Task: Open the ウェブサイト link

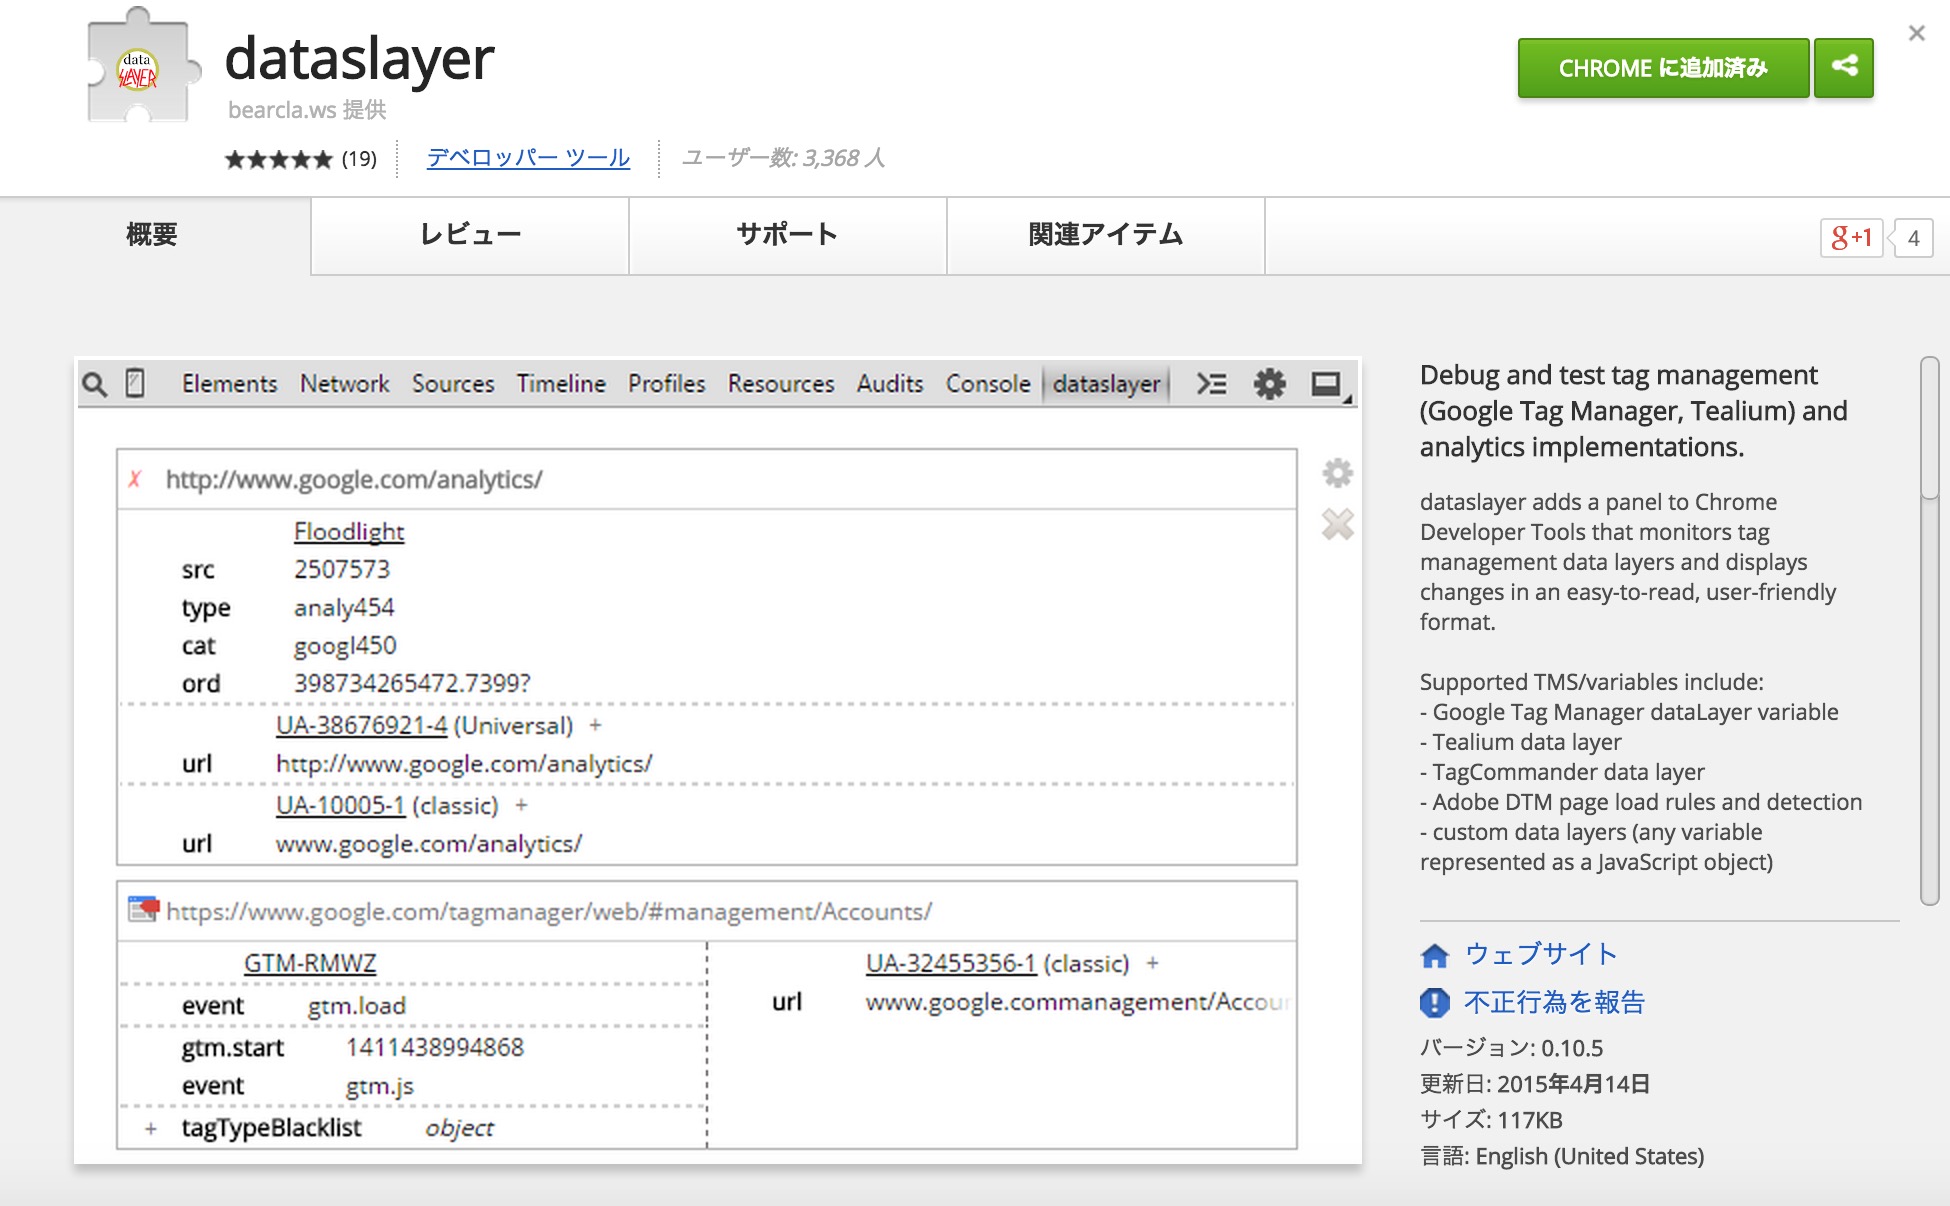Action: [1540, 954]
